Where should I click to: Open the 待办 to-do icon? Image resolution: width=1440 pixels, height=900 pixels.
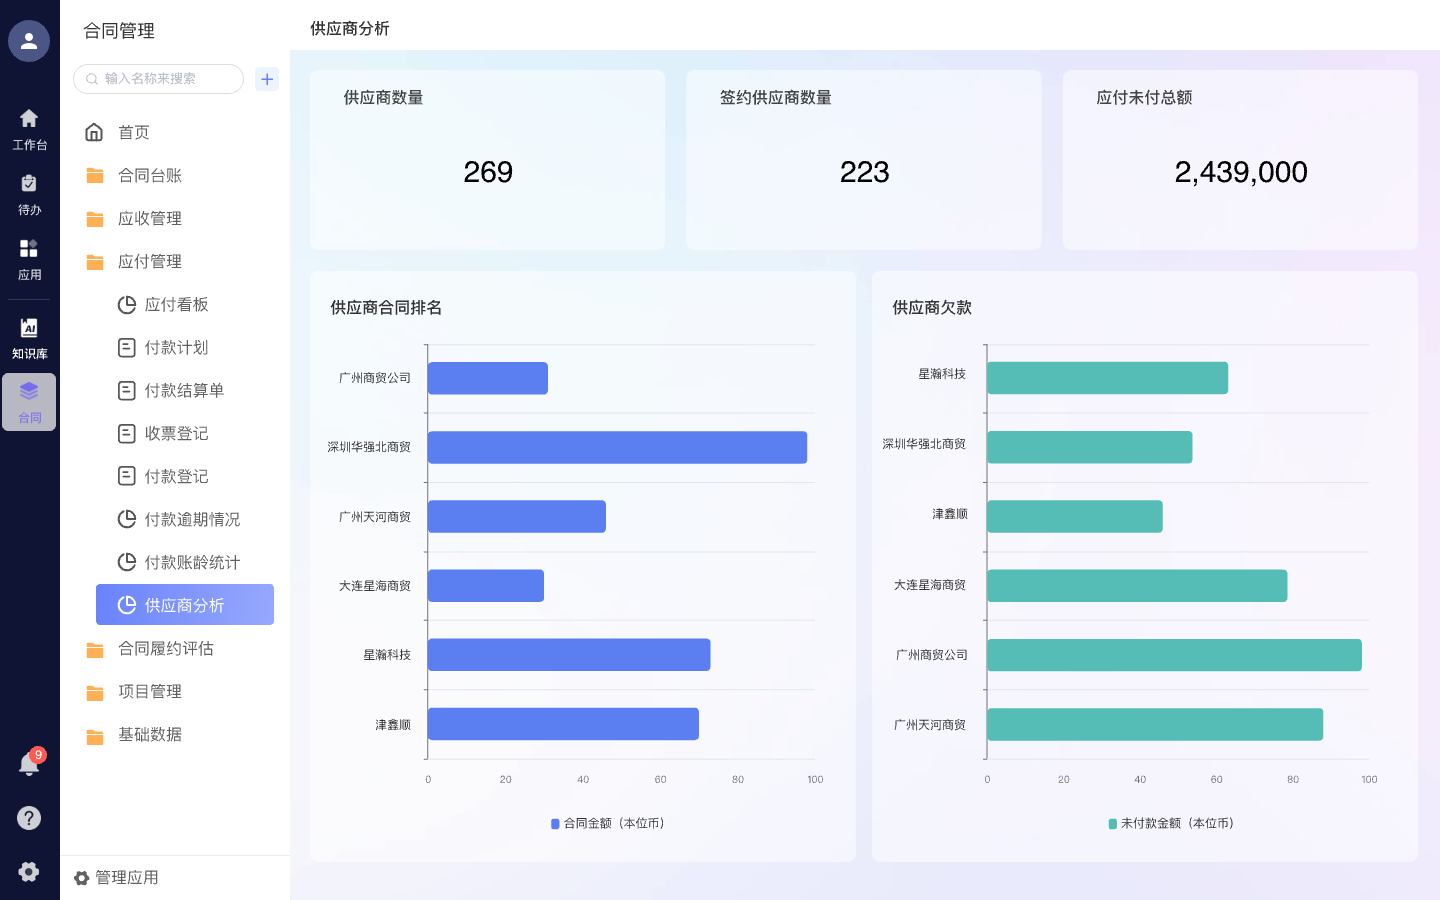[x=29, y=194]
